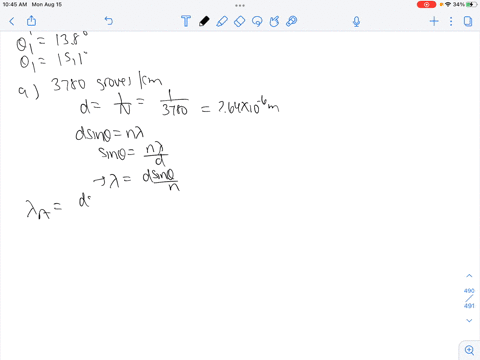The width and height of the screenshot is (480, 360).
Task: Select the Lasso selection tool
Action: pos(257,21)
